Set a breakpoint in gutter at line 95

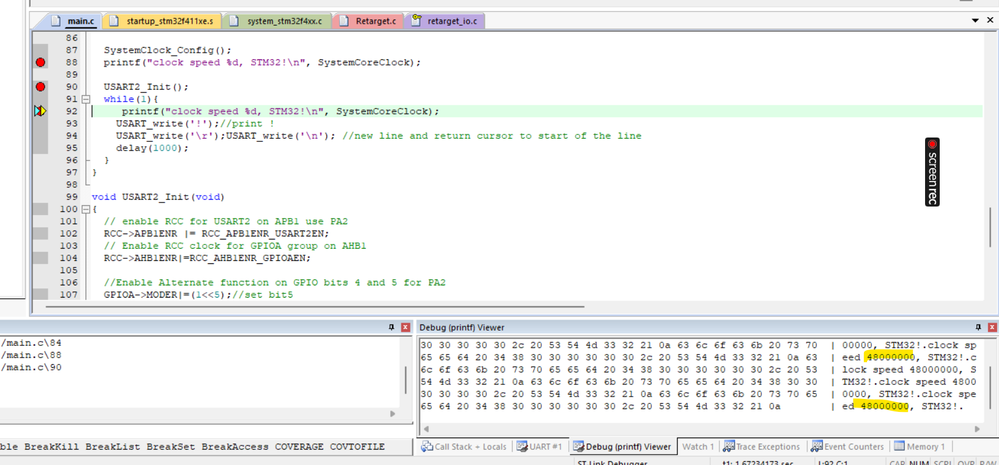coord(41,148)
